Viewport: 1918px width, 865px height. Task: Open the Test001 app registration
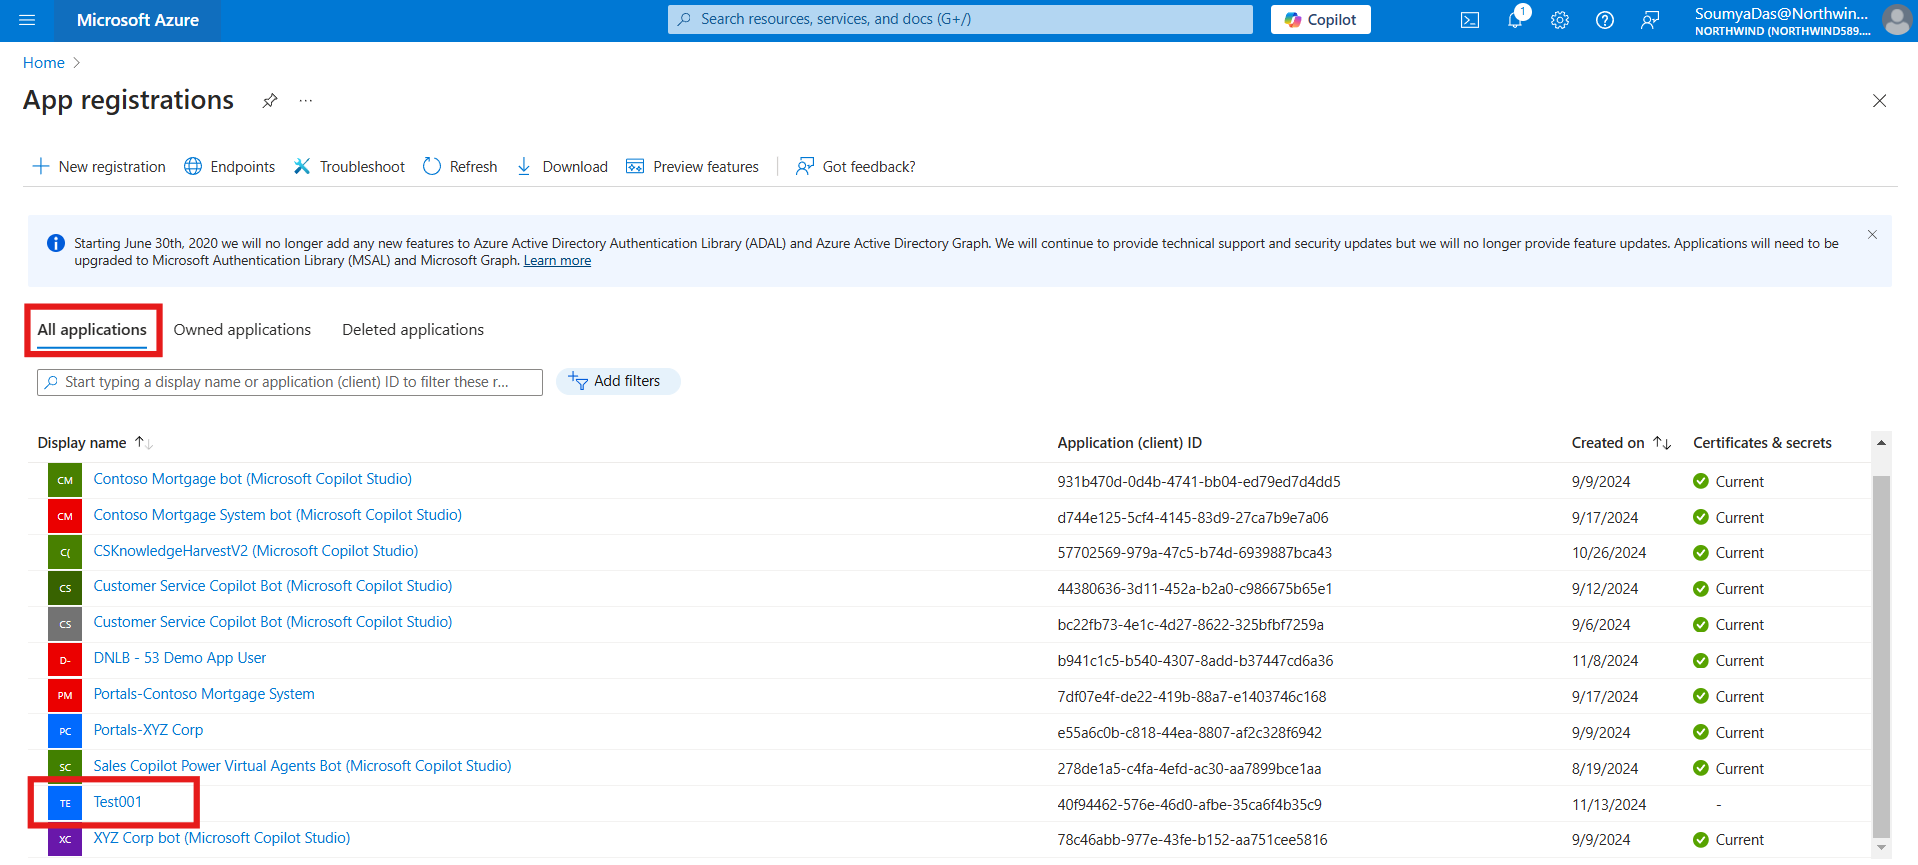pyautogui.click(x=117, y=802)
